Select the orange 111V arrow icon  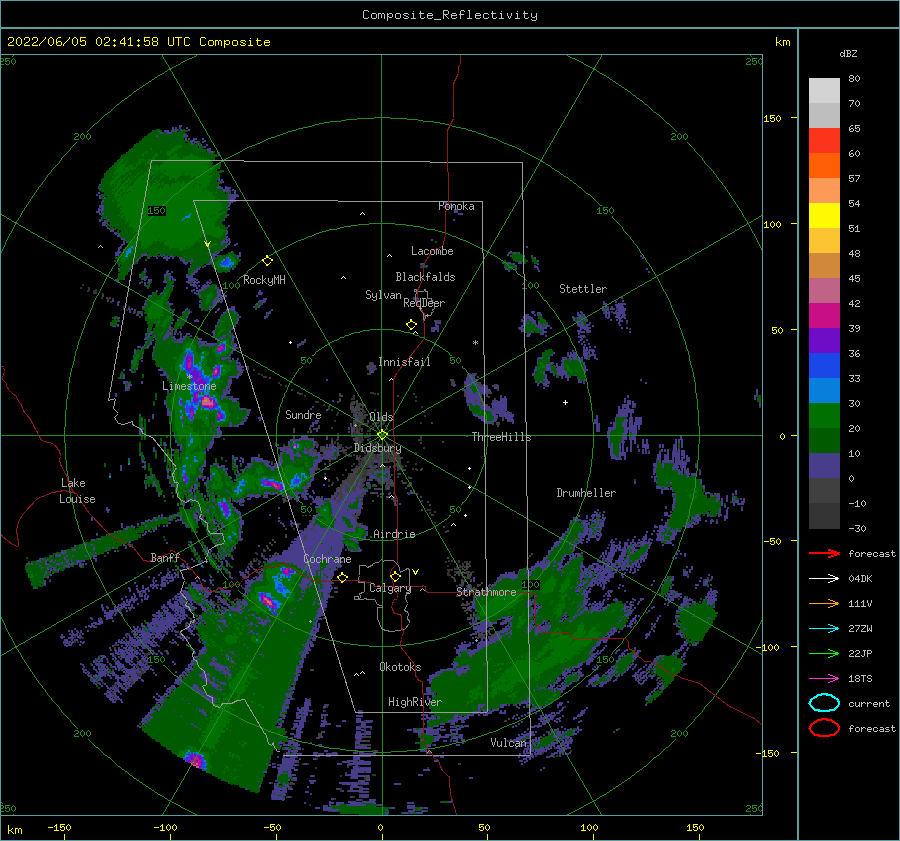click(x=824, y=603)
